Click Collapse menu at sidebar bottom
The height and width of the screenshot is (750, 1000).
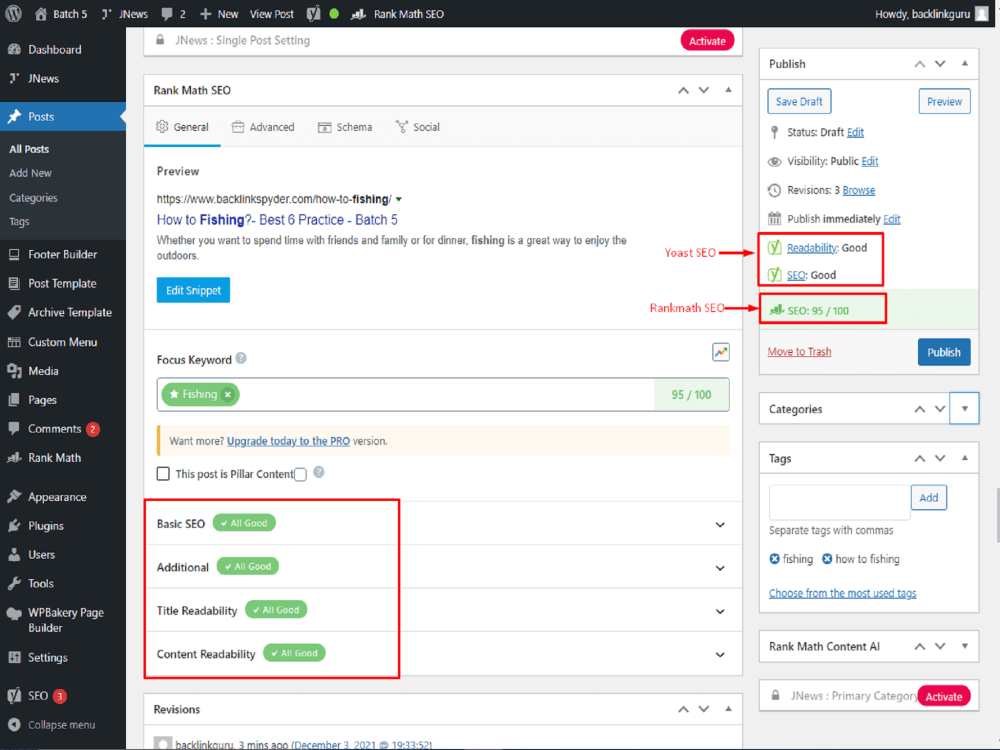point(63,725)
